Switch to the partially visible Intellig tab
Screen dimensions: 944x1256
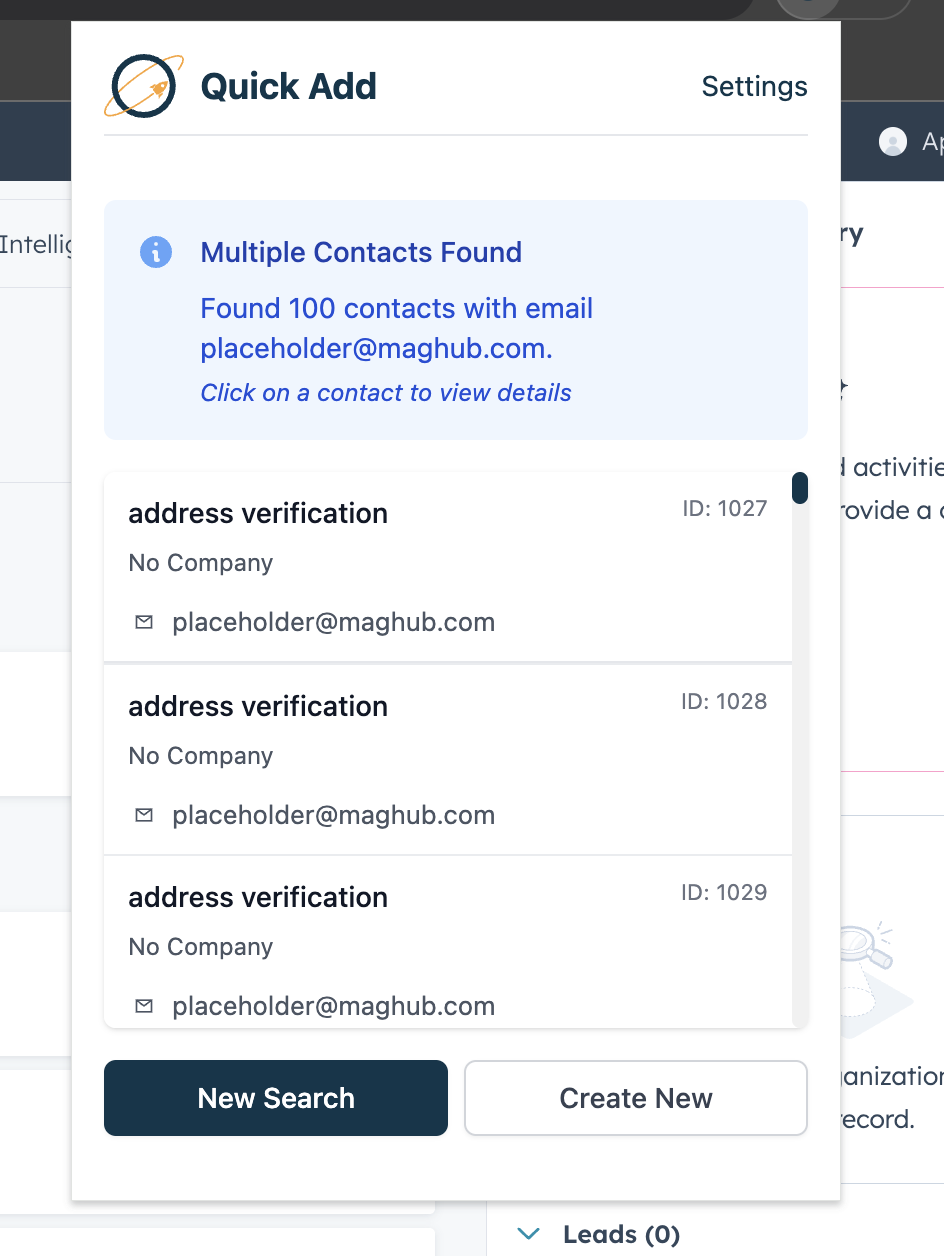click(x=36, y=244)
